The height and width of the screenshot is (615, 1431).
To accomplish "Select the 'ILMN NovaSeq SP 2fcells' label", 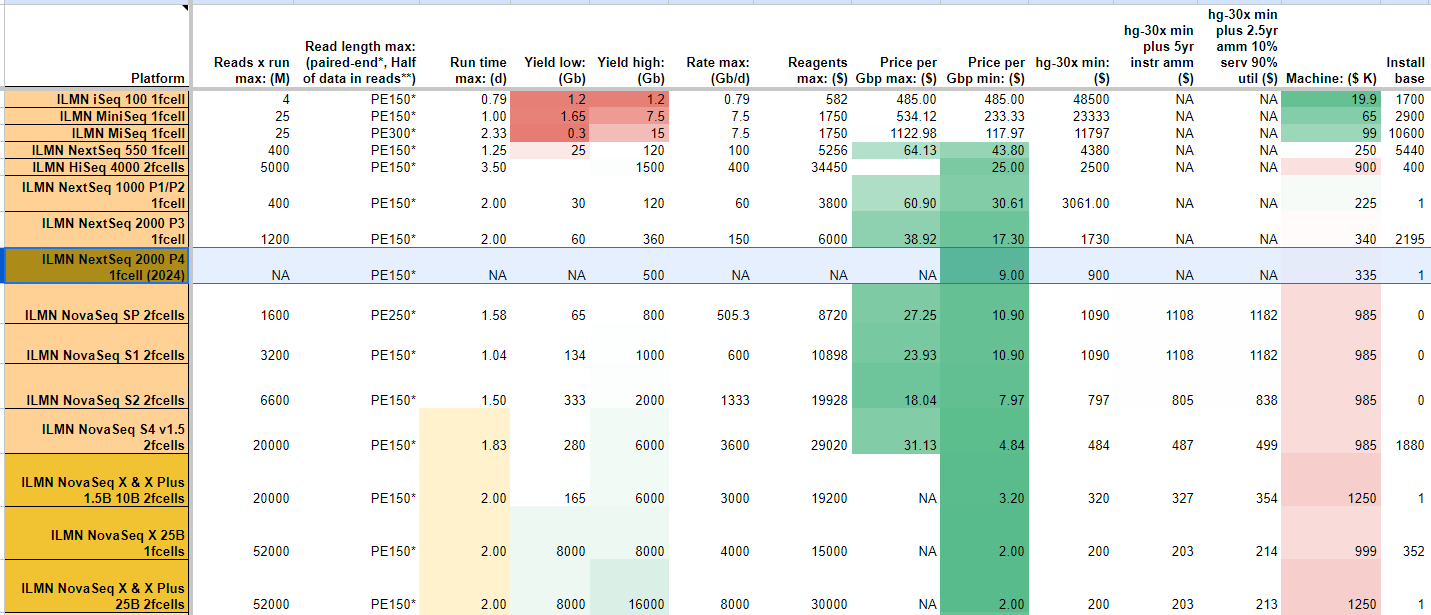I will click(x=96, y=304).
